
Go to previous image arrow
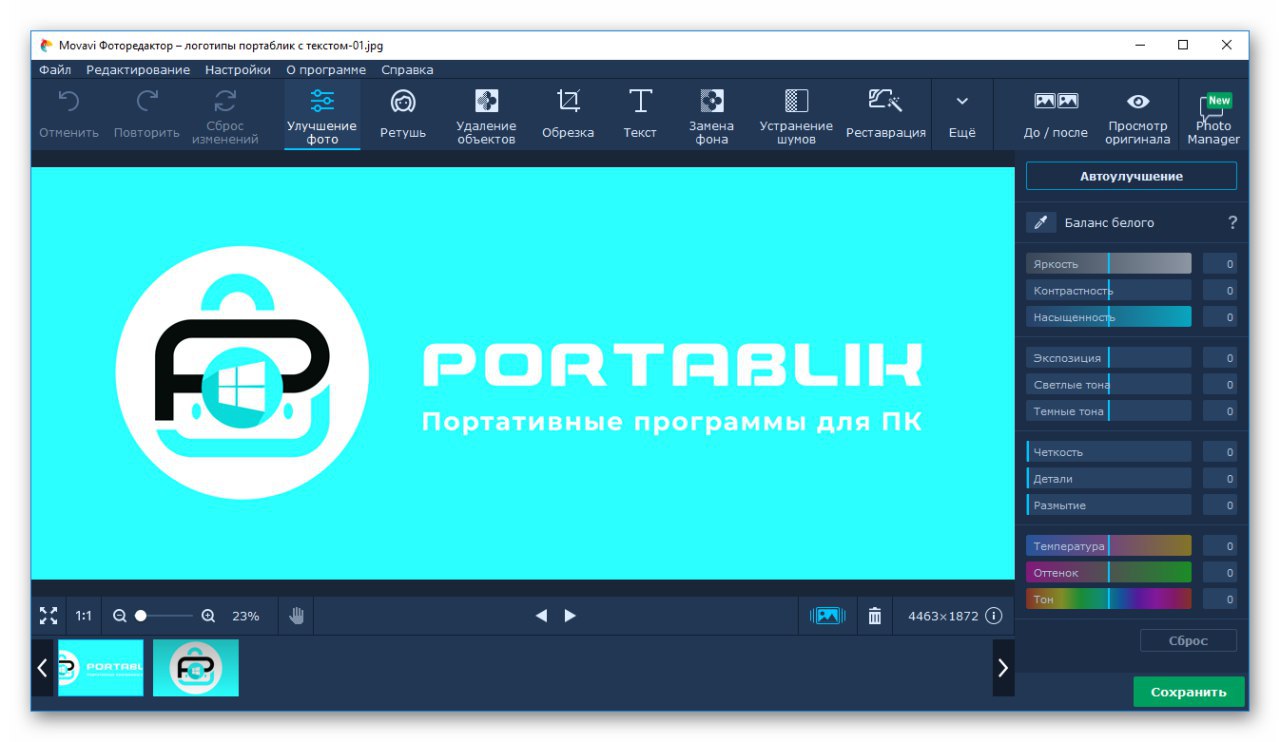(541, 616)
